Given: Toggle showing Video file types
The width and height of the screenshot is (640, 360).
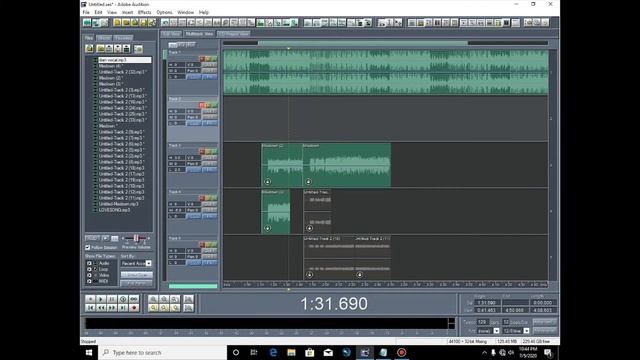Looking at the screenshot, I should (89, 275).
